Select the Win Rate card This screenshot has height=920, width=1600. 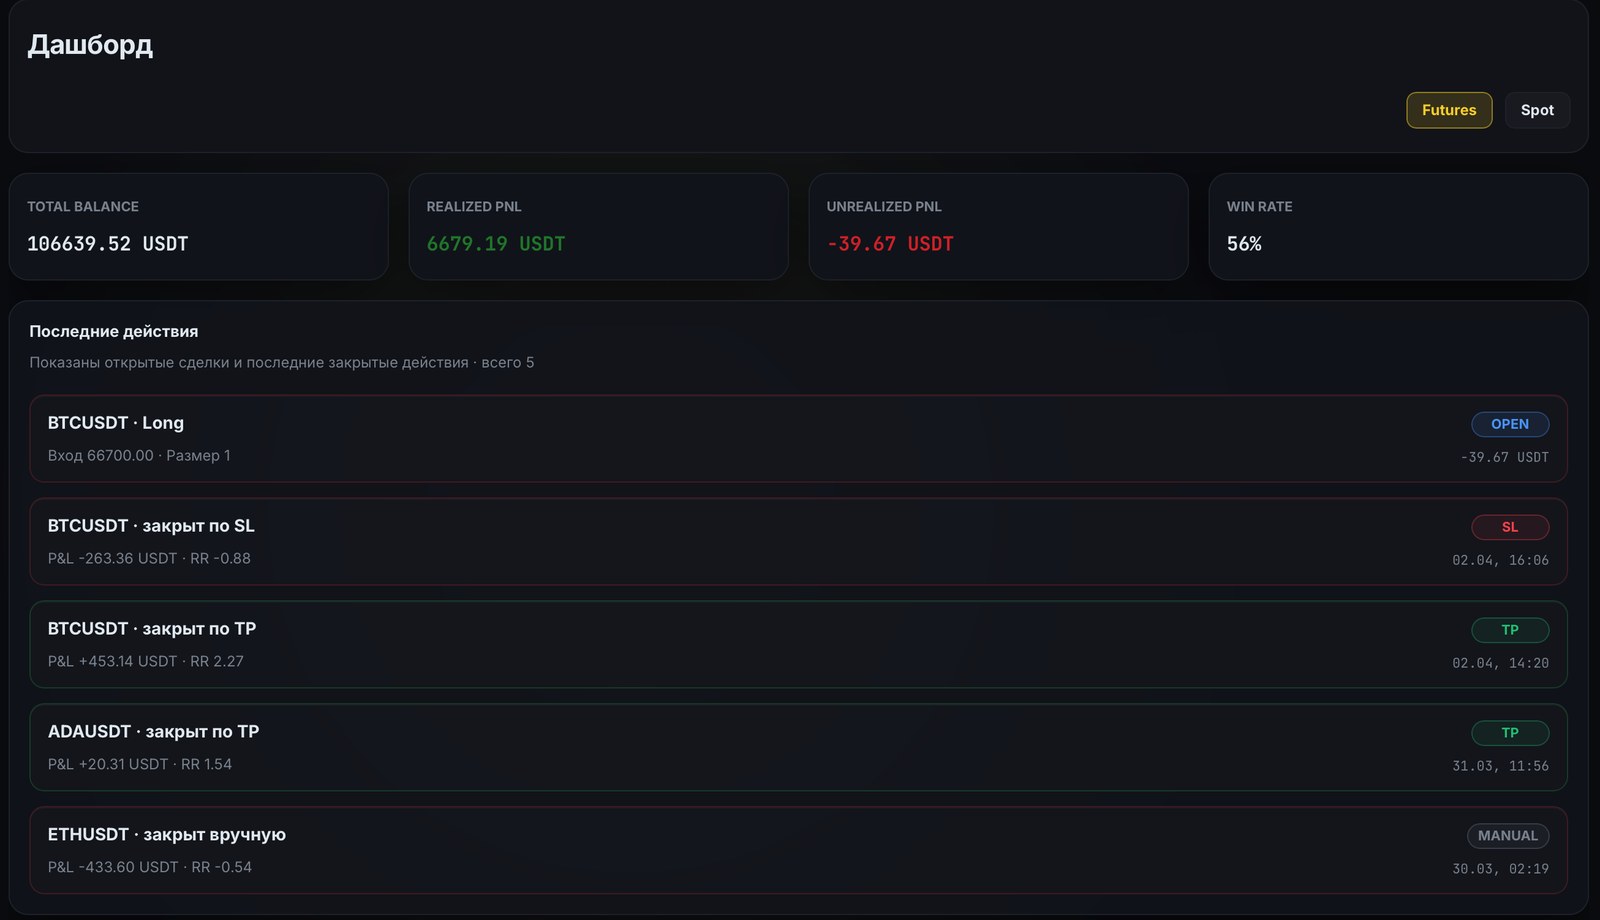click(x=1398, y=226)
